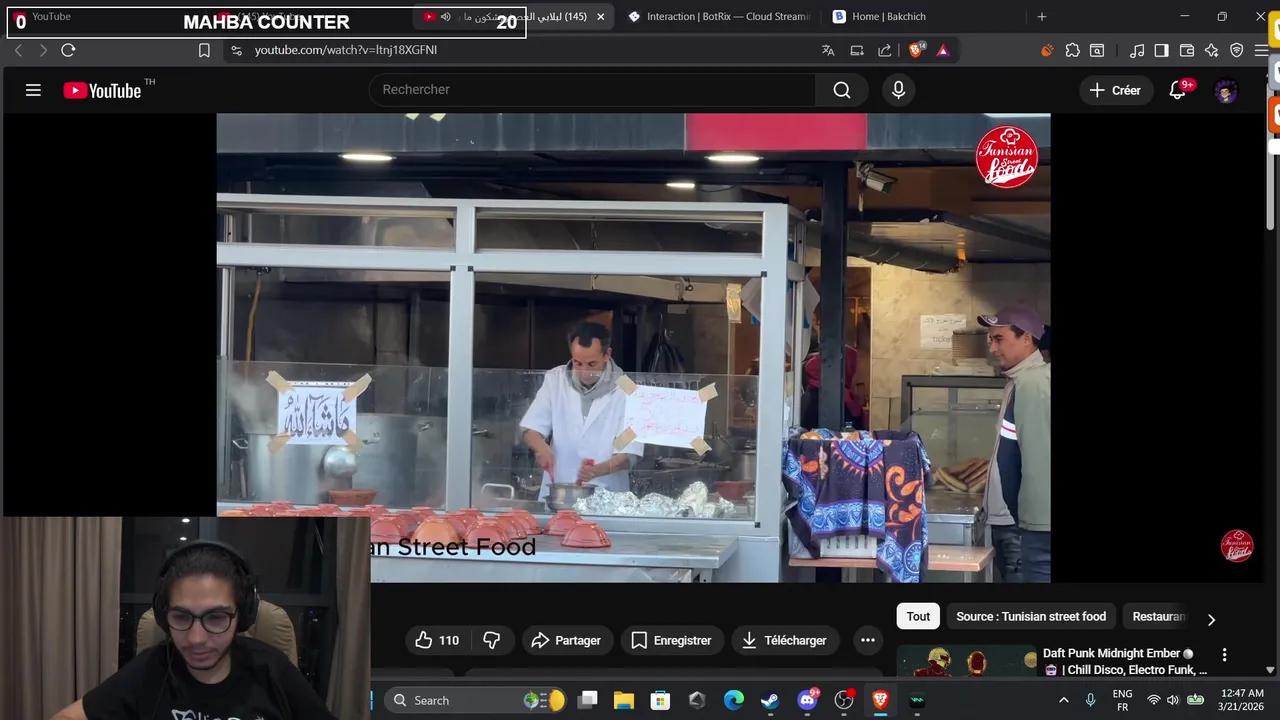Open Task View on the taskbar
This screenshot has width=1280, height=720.
588,700
